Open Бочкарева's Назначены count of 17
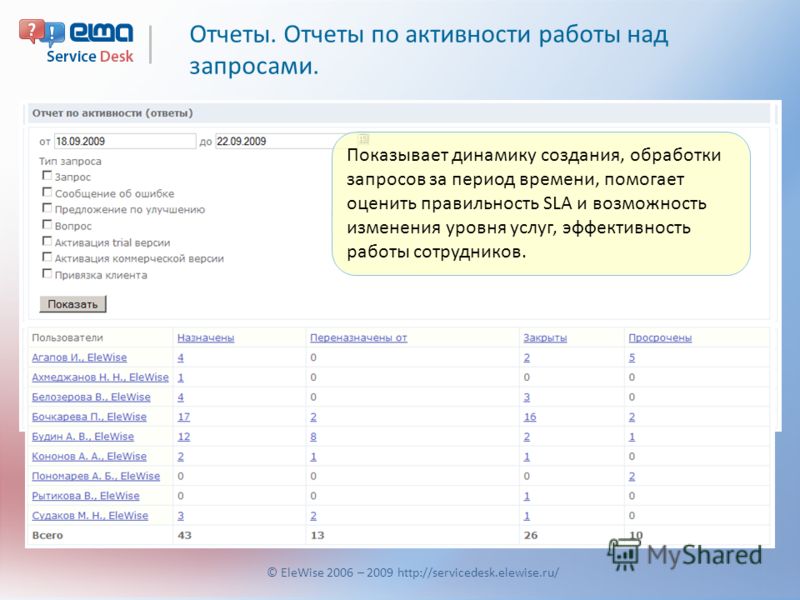The width and height of the screenshot is (800, 600). (184, 417)
